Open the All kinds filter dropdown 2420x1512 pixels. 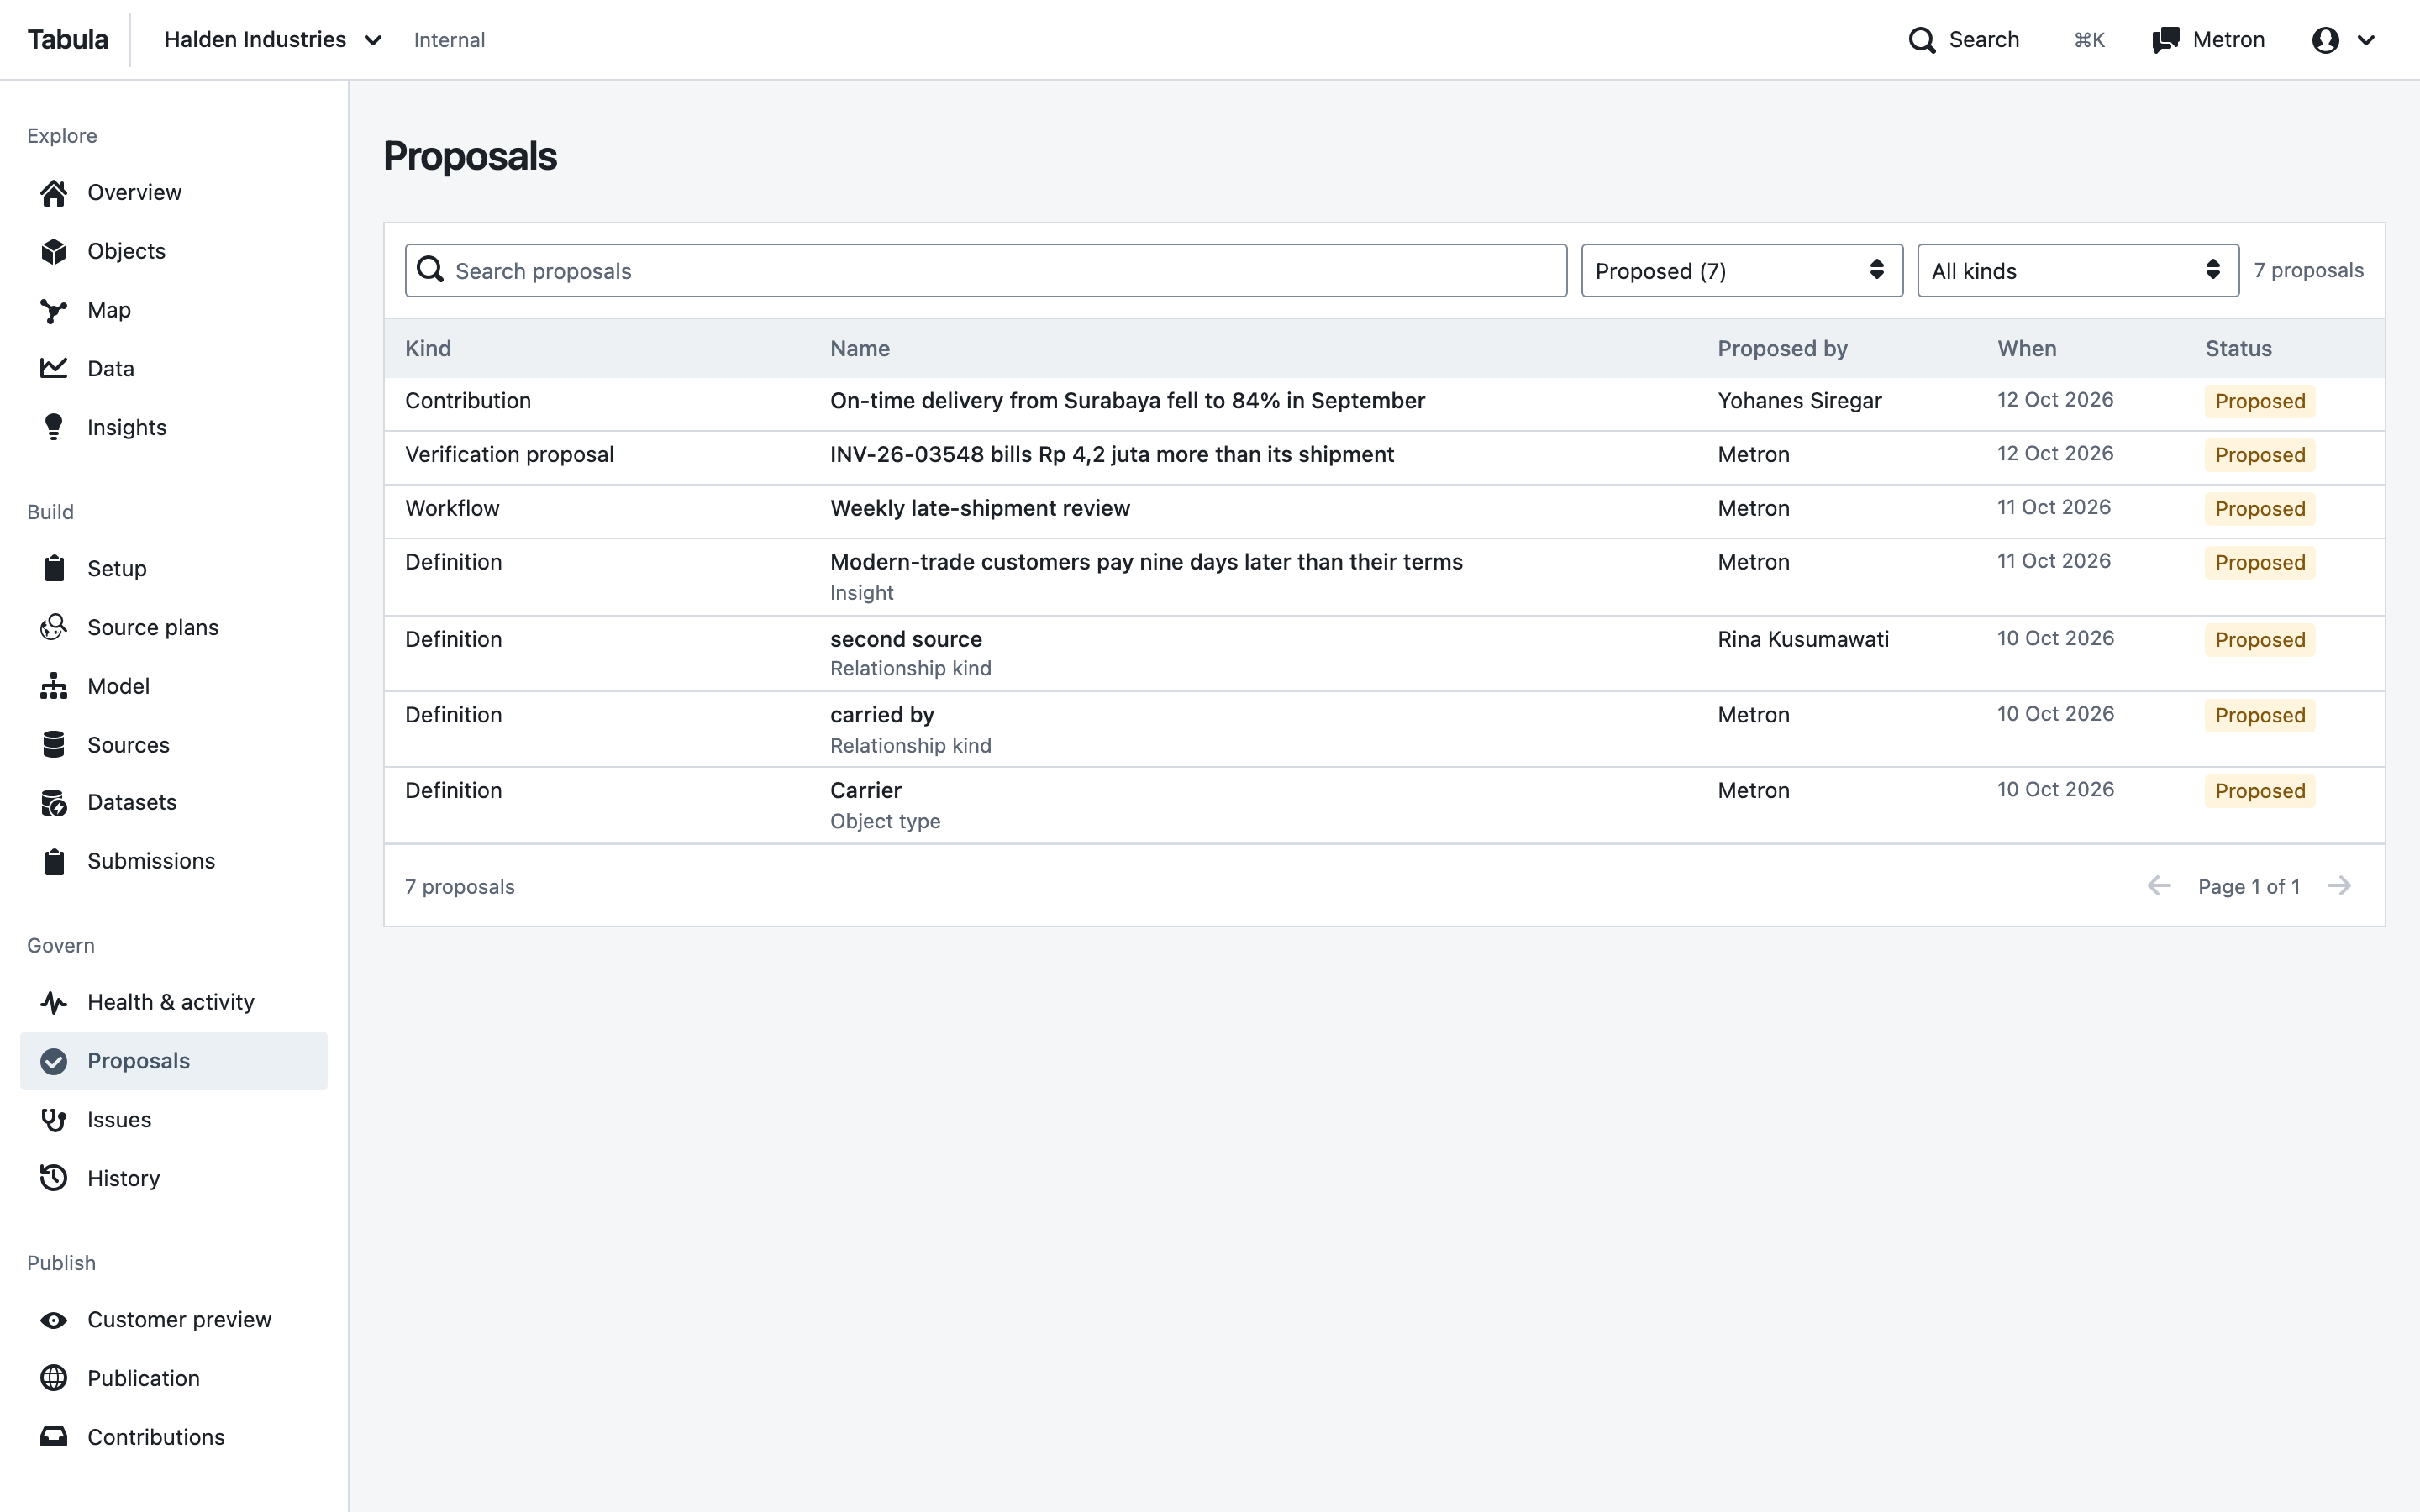coord(2077,271)
